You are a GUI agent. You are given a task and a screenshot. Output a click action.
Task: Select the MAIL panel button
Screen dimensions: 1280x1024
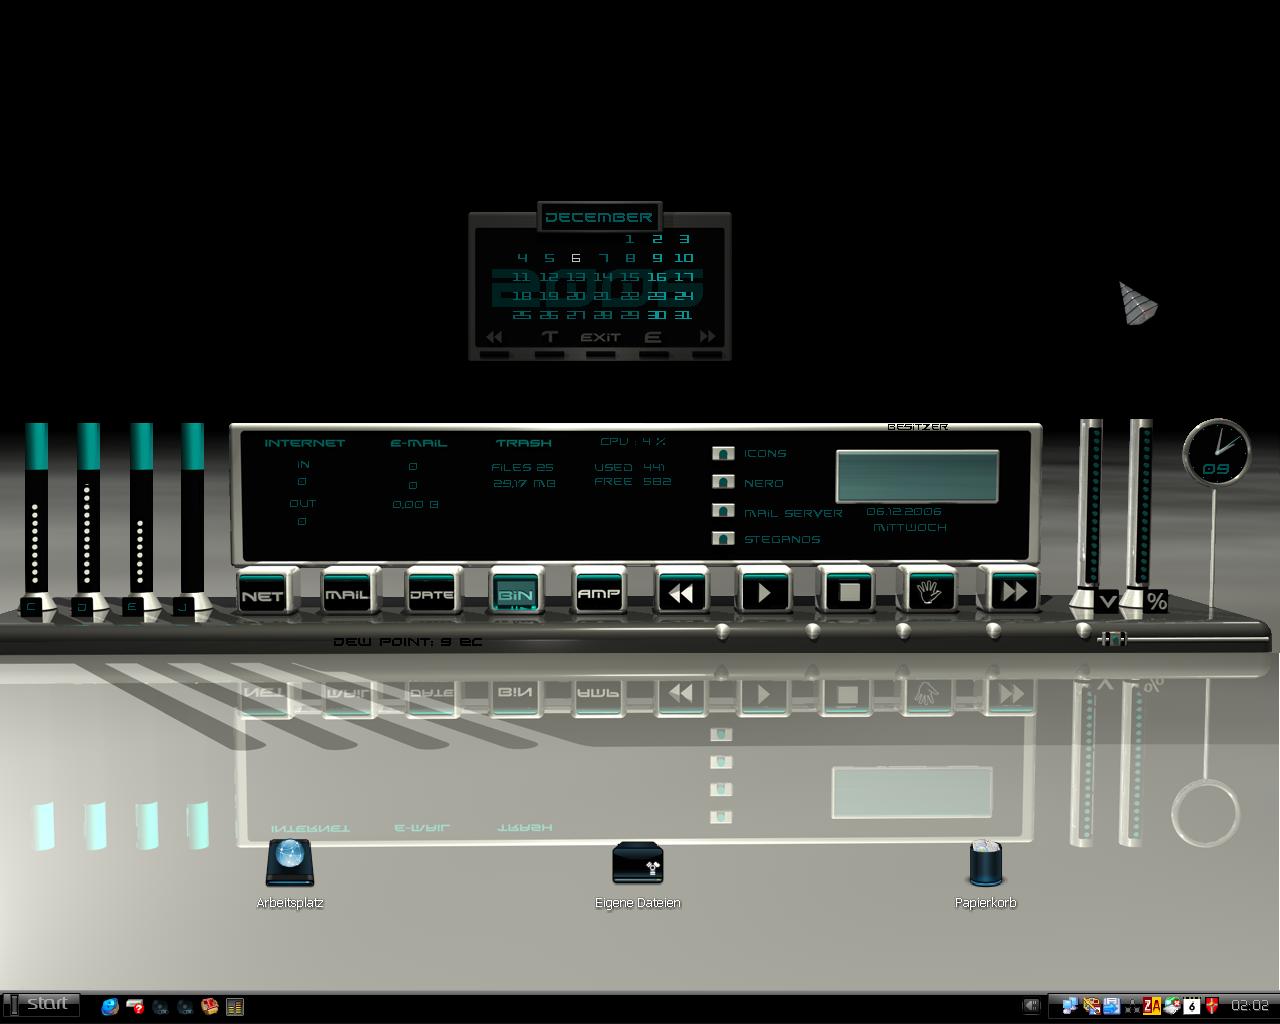coord(347,594)
